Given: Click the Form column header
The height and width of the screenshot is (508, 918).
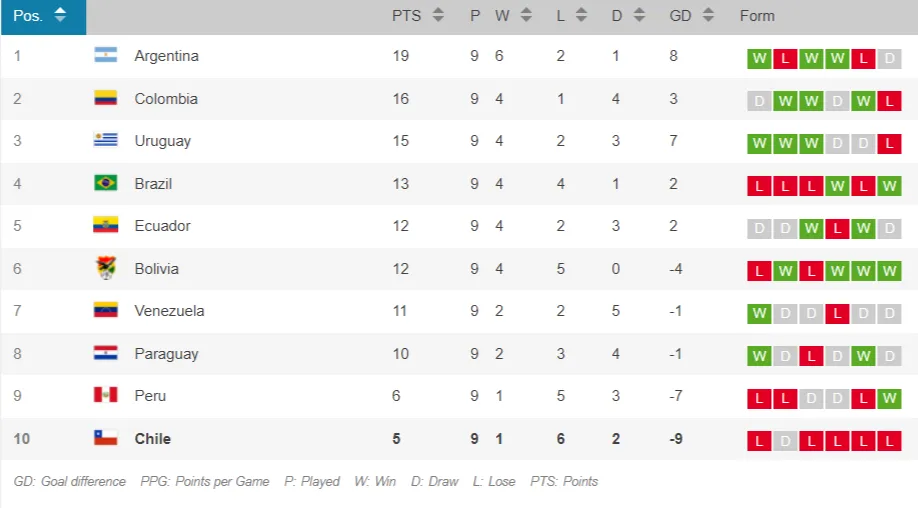Looking at the screenshot, I should click(x=757, y=16).
